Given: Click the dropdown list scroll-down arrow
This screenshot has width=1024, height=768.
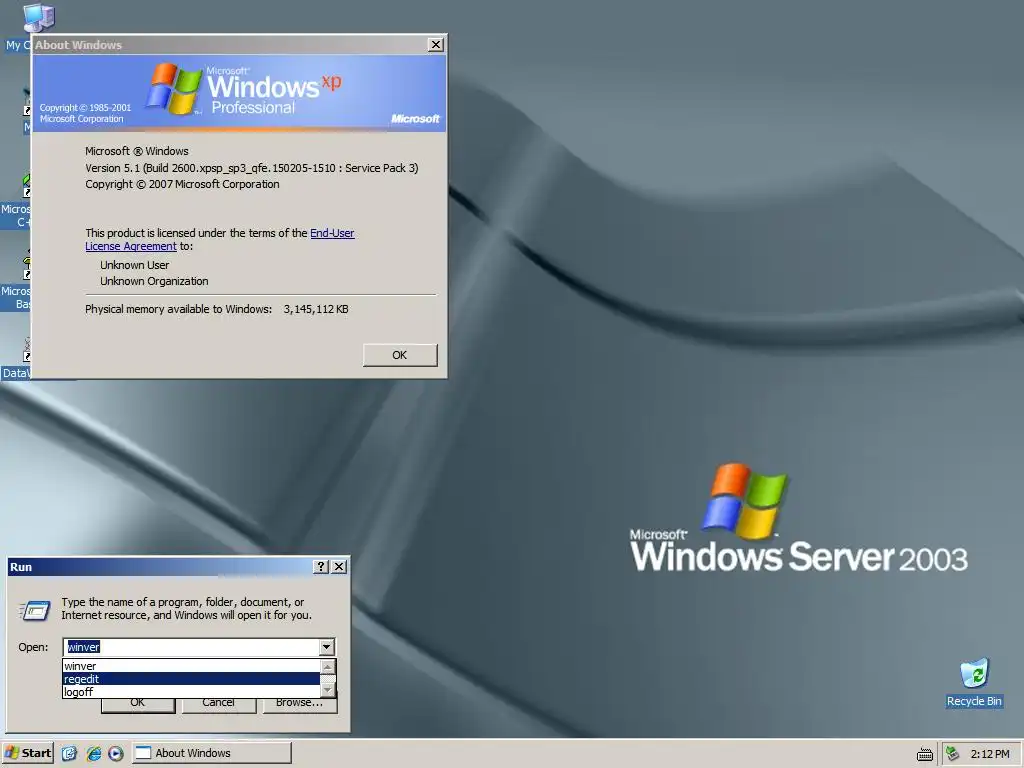Looking at the screenshot, I should coord(328,690).
